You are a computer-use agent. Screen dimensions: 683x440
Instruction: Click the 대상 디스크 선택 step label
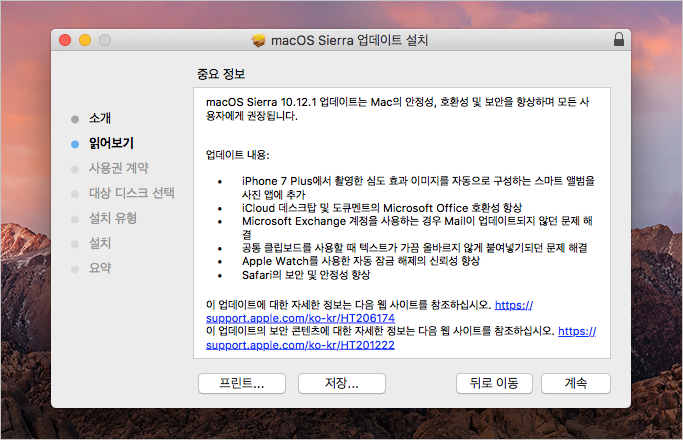132,193
